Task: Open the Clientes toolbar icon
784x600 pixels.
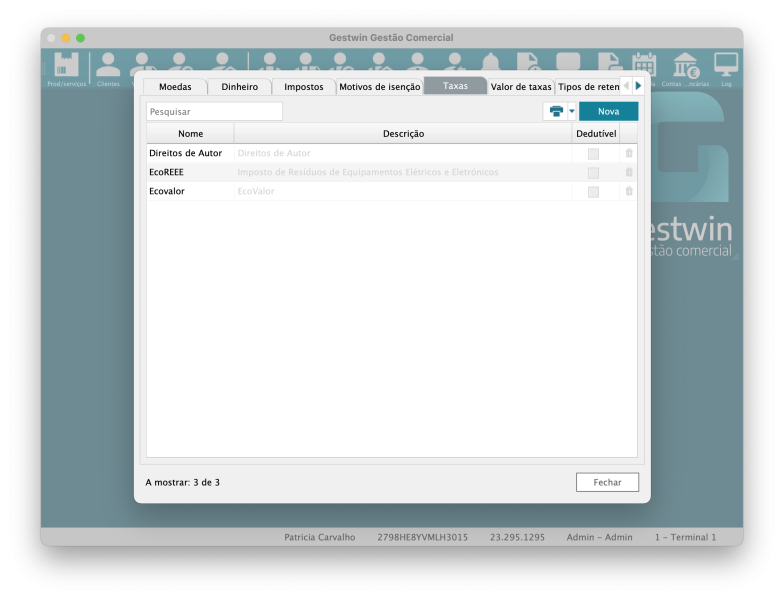Action: point(108,68)
